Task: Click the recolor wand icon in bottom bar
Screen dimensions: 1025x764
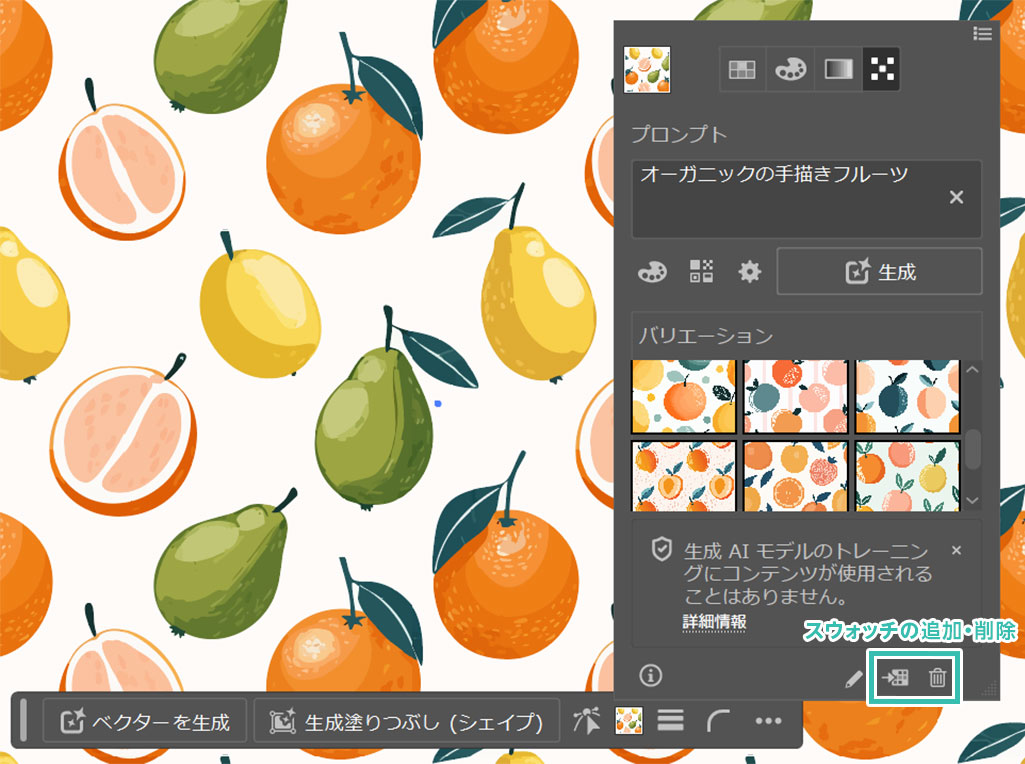Action: click(586, 721)
